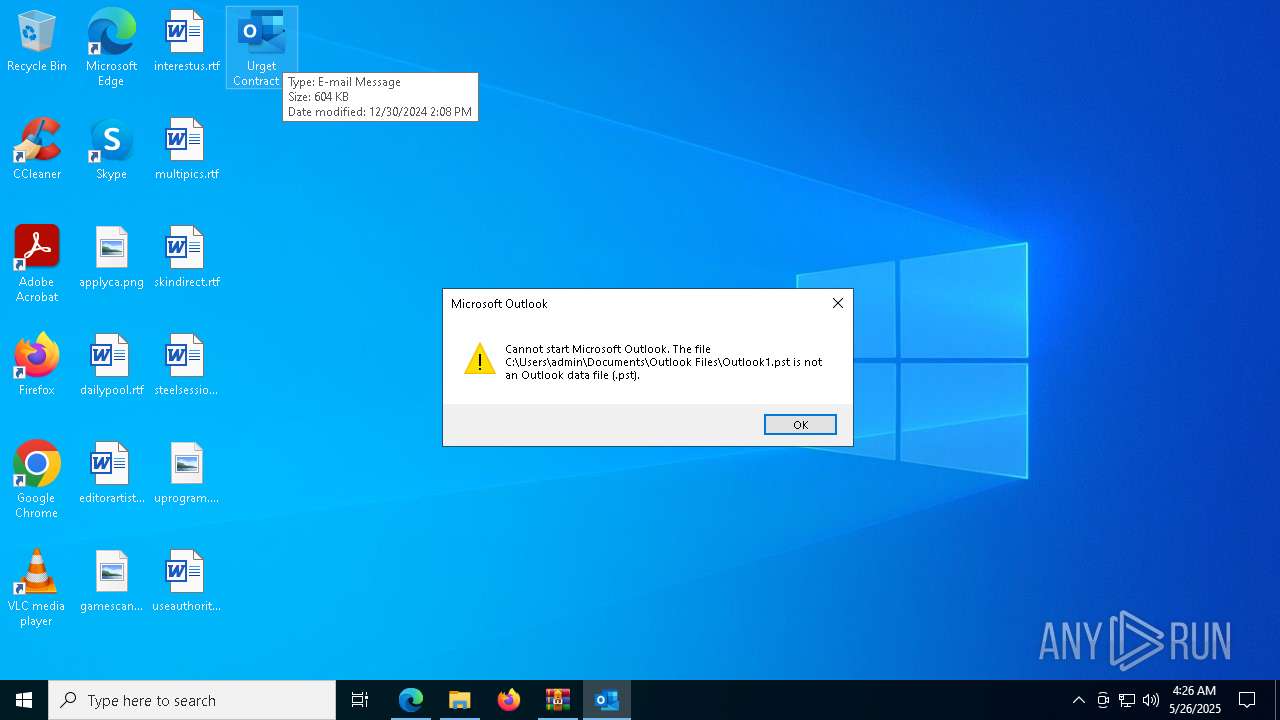
Task: Select the CCleaner desktop shortcut
Action: coord(37,149)
